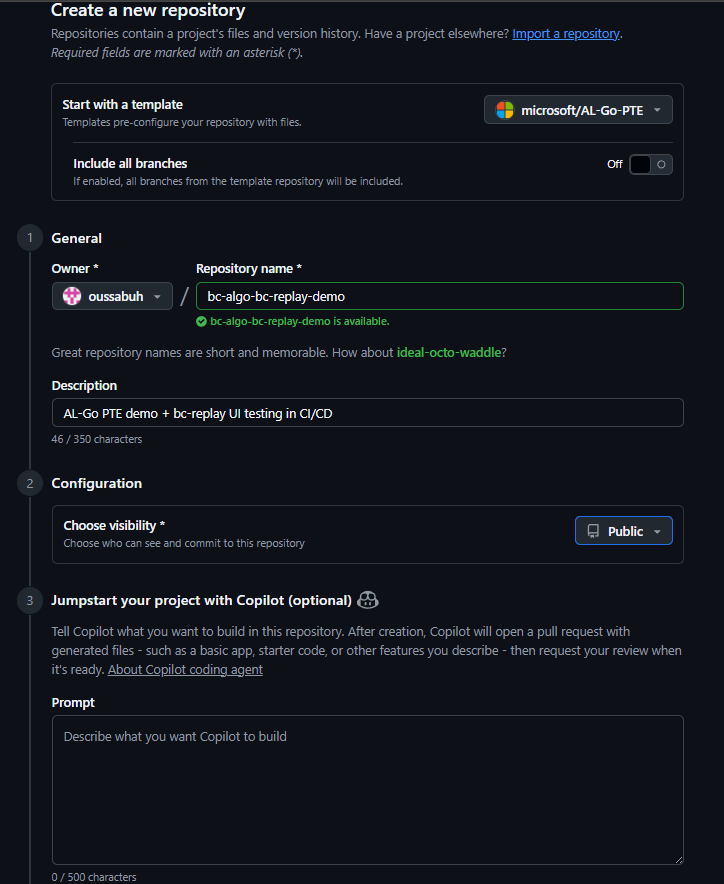Screen dimensions: 724x884
Task: Click the step 2 Configuration marker
Action: click(30, 483)
